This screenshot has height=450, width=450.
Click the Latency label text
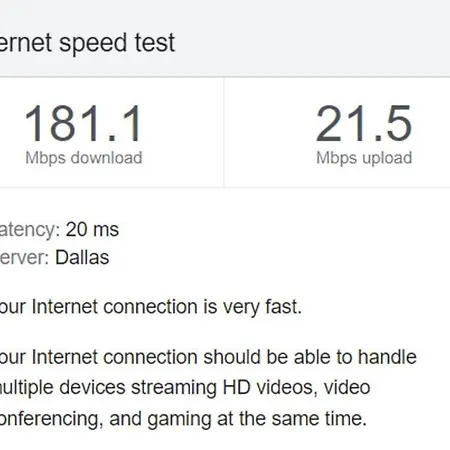pos(30,230)
